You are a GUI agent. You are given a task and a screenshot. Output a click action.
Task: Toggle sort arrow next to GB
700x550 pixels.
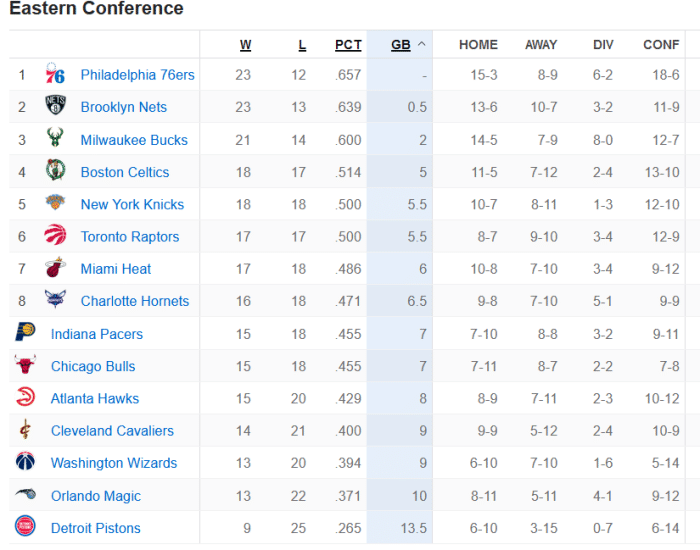click(x=421, y=44)
